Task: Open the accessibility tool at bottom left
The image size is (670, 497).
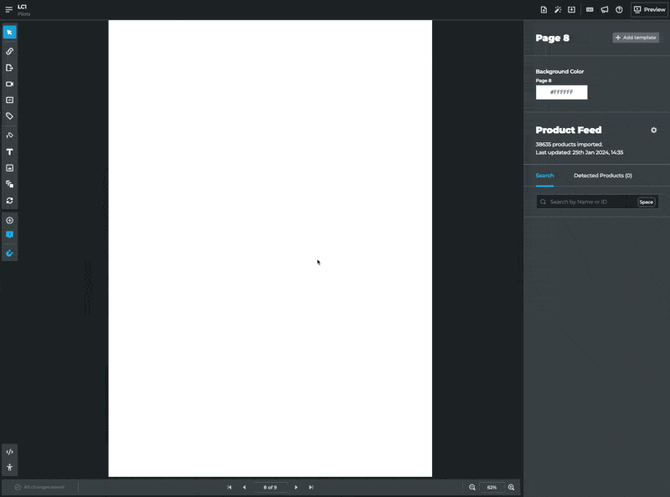Action: [x=10, y=467]
